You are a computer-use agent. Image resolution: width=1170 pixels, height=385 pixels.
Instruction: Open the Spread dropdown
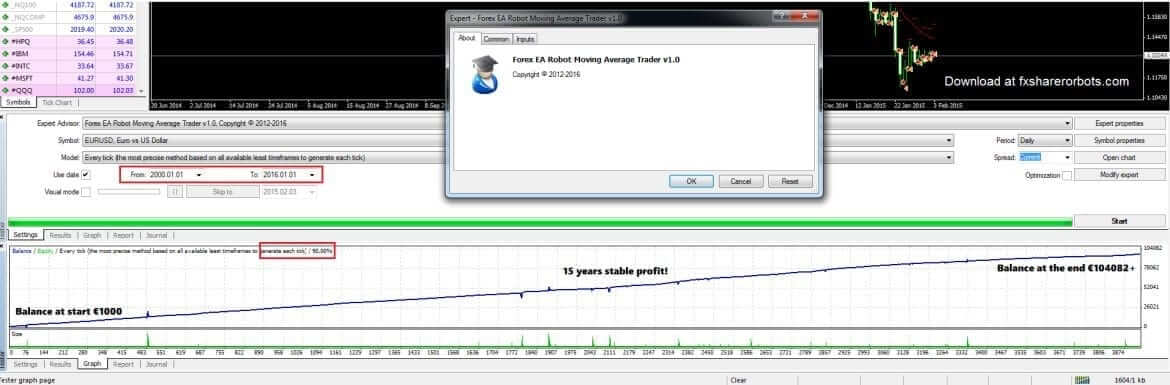tap(1045, 157)
